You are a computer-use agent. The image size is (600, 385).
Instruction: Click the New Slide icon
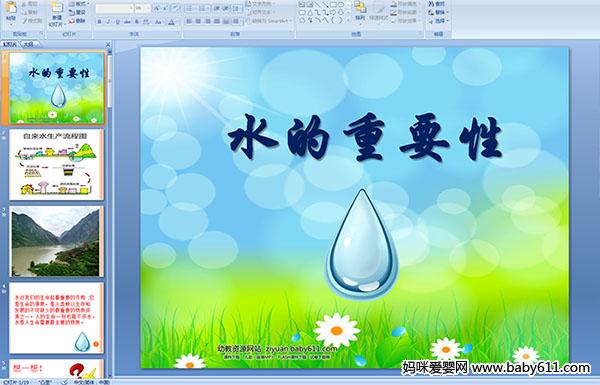[x=57, y=13]
